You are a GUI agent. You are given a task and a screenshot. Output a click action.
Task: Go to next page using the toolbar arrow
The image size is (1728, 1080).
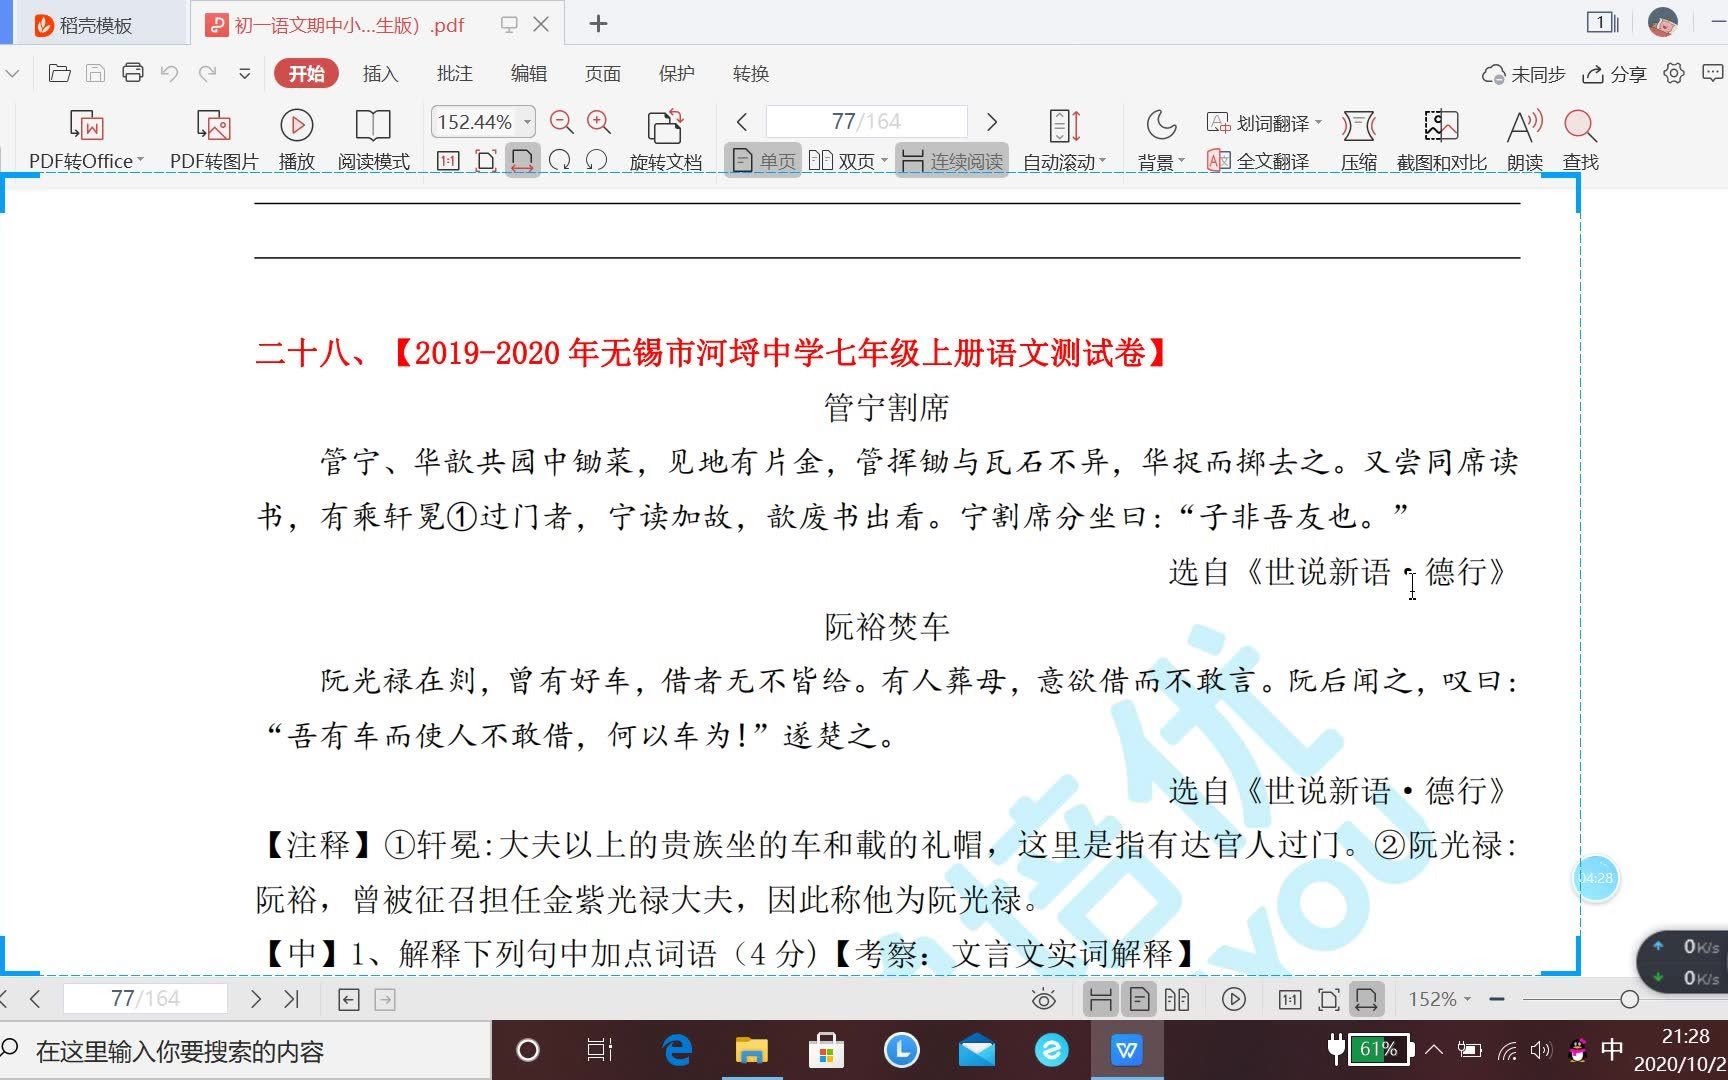[x=992, y=122]
